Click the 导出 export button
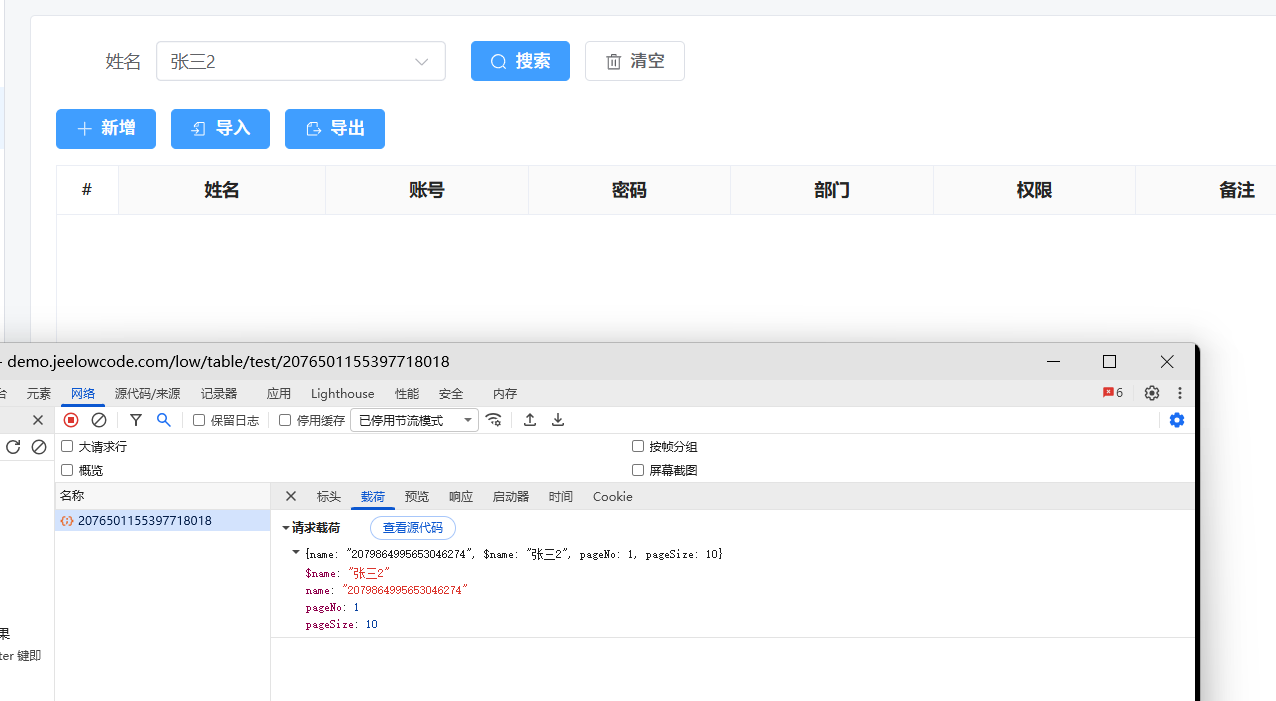Screen dimensions: 1276x701 (335, 129)
